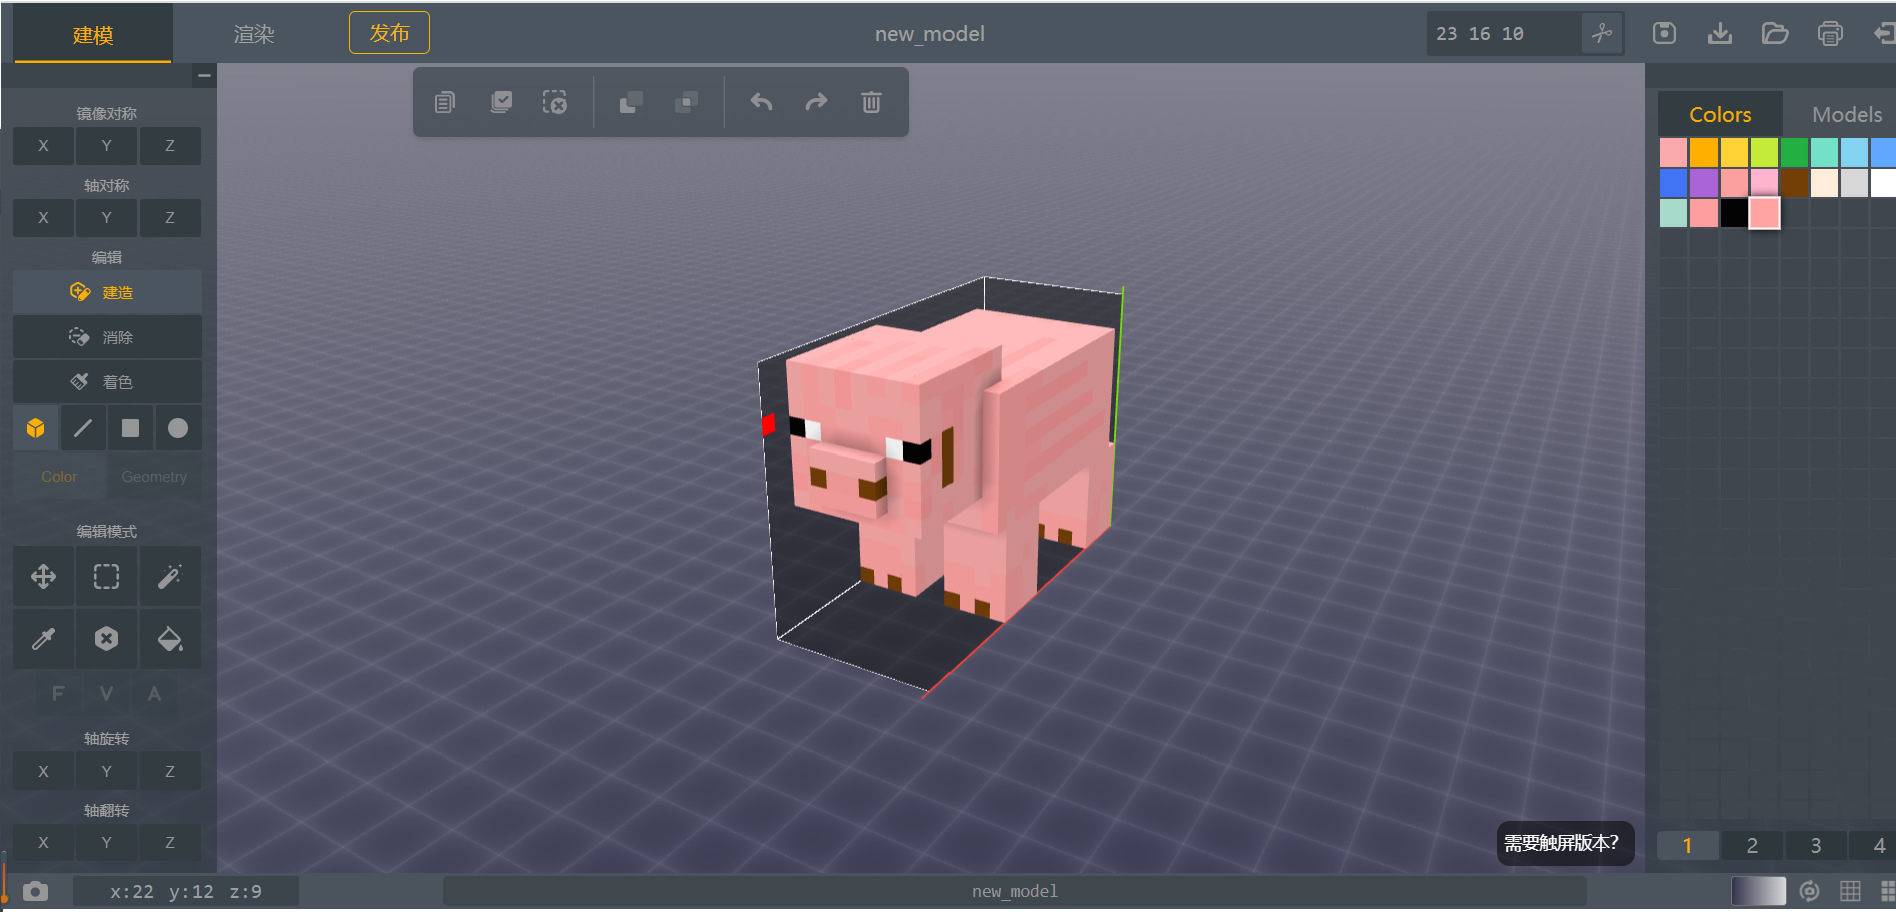Pick the black color swatch
This screenshot has height=912, width=1896.
1734,213
